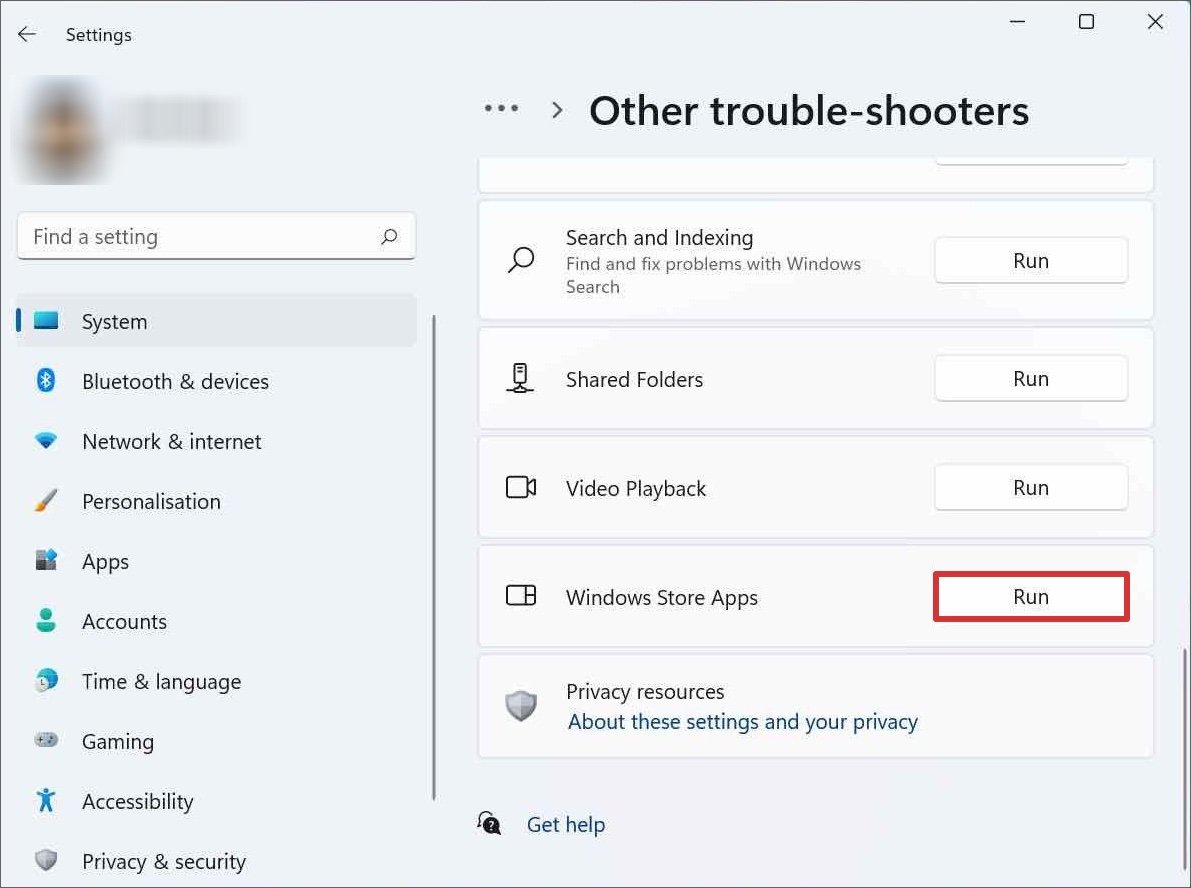The image size is (1191, 888).
Task: Open the System category
Action: click(x=216, y=321)
